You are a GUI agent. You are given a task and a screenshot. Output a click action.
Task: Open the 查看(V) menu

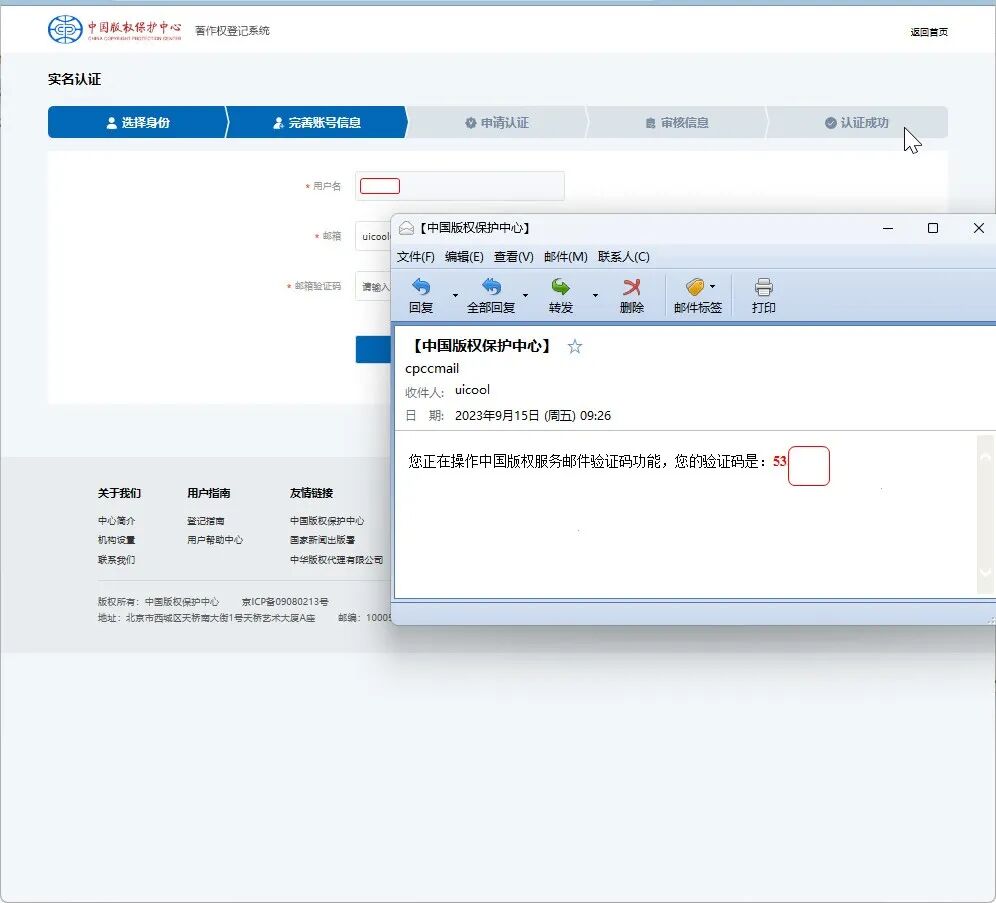513,256
